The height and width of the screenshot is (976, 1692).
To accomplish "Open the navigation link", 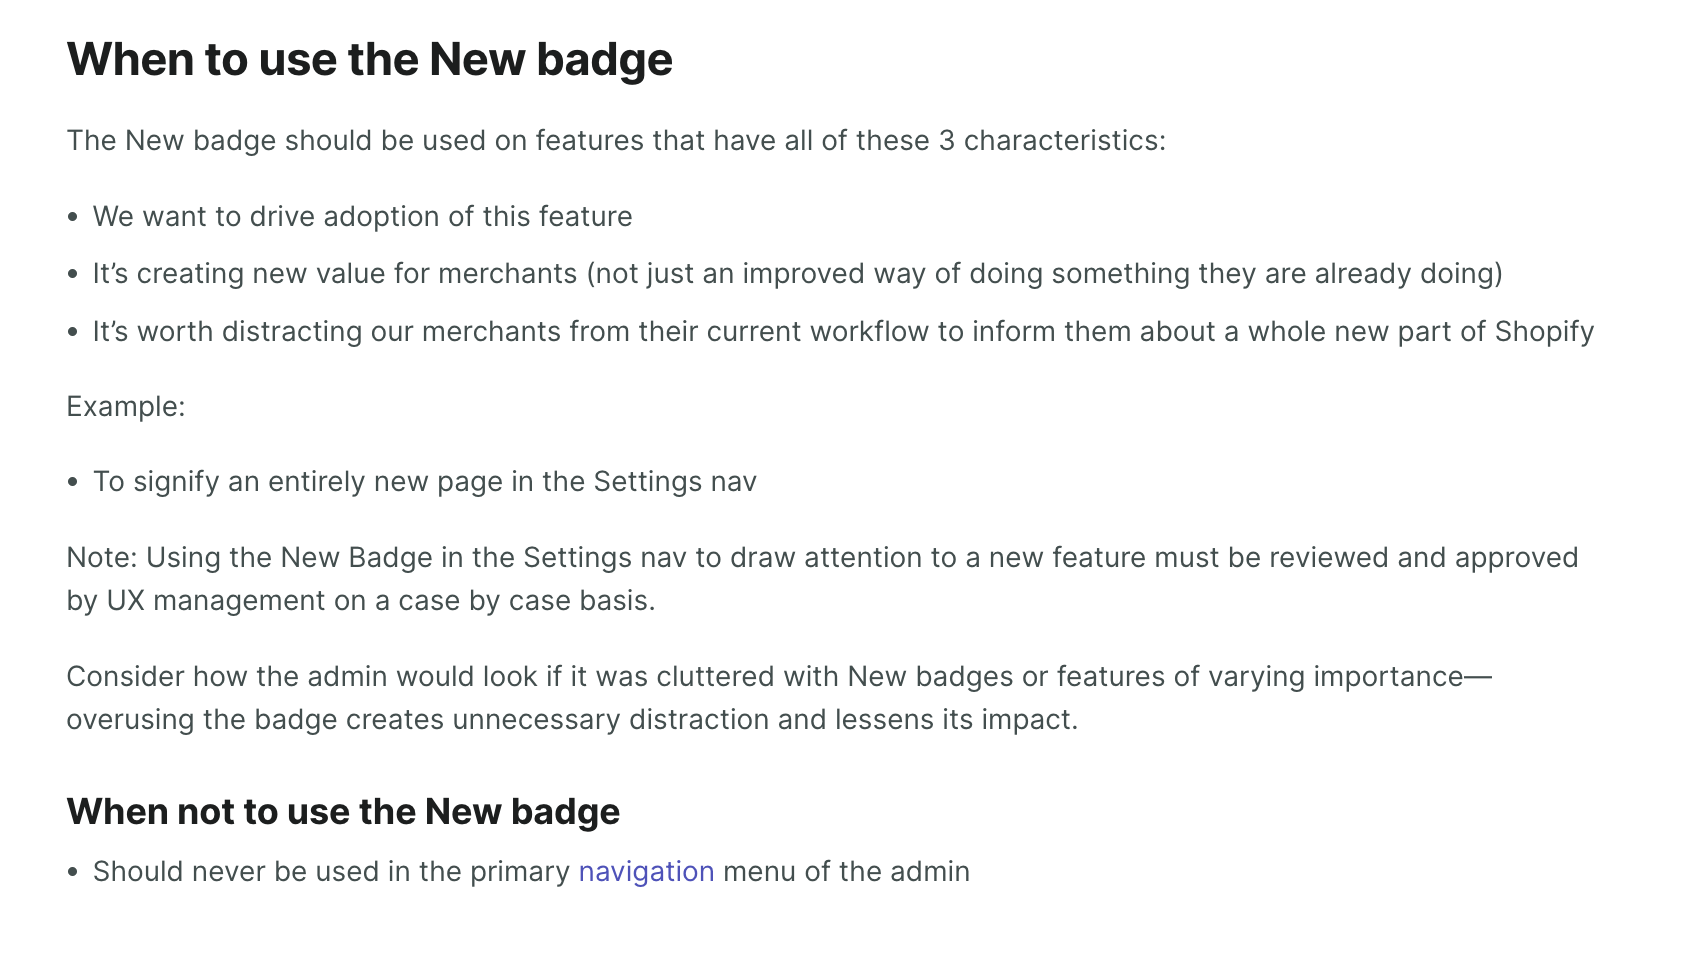I will click(646, 871).
